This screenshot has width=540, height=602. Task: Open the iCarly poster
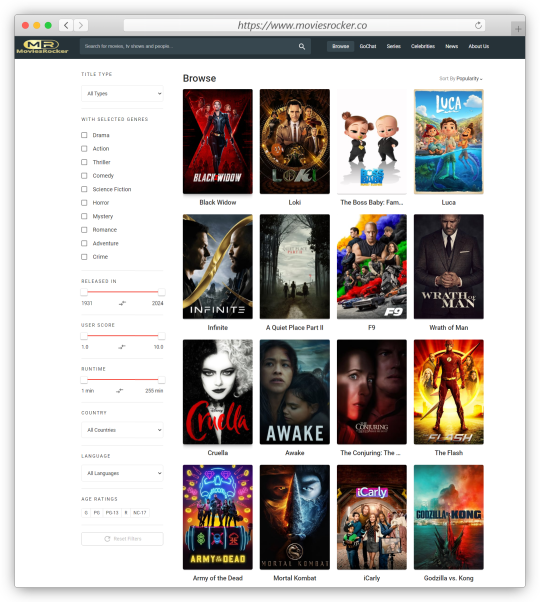[x=372, y=517]
